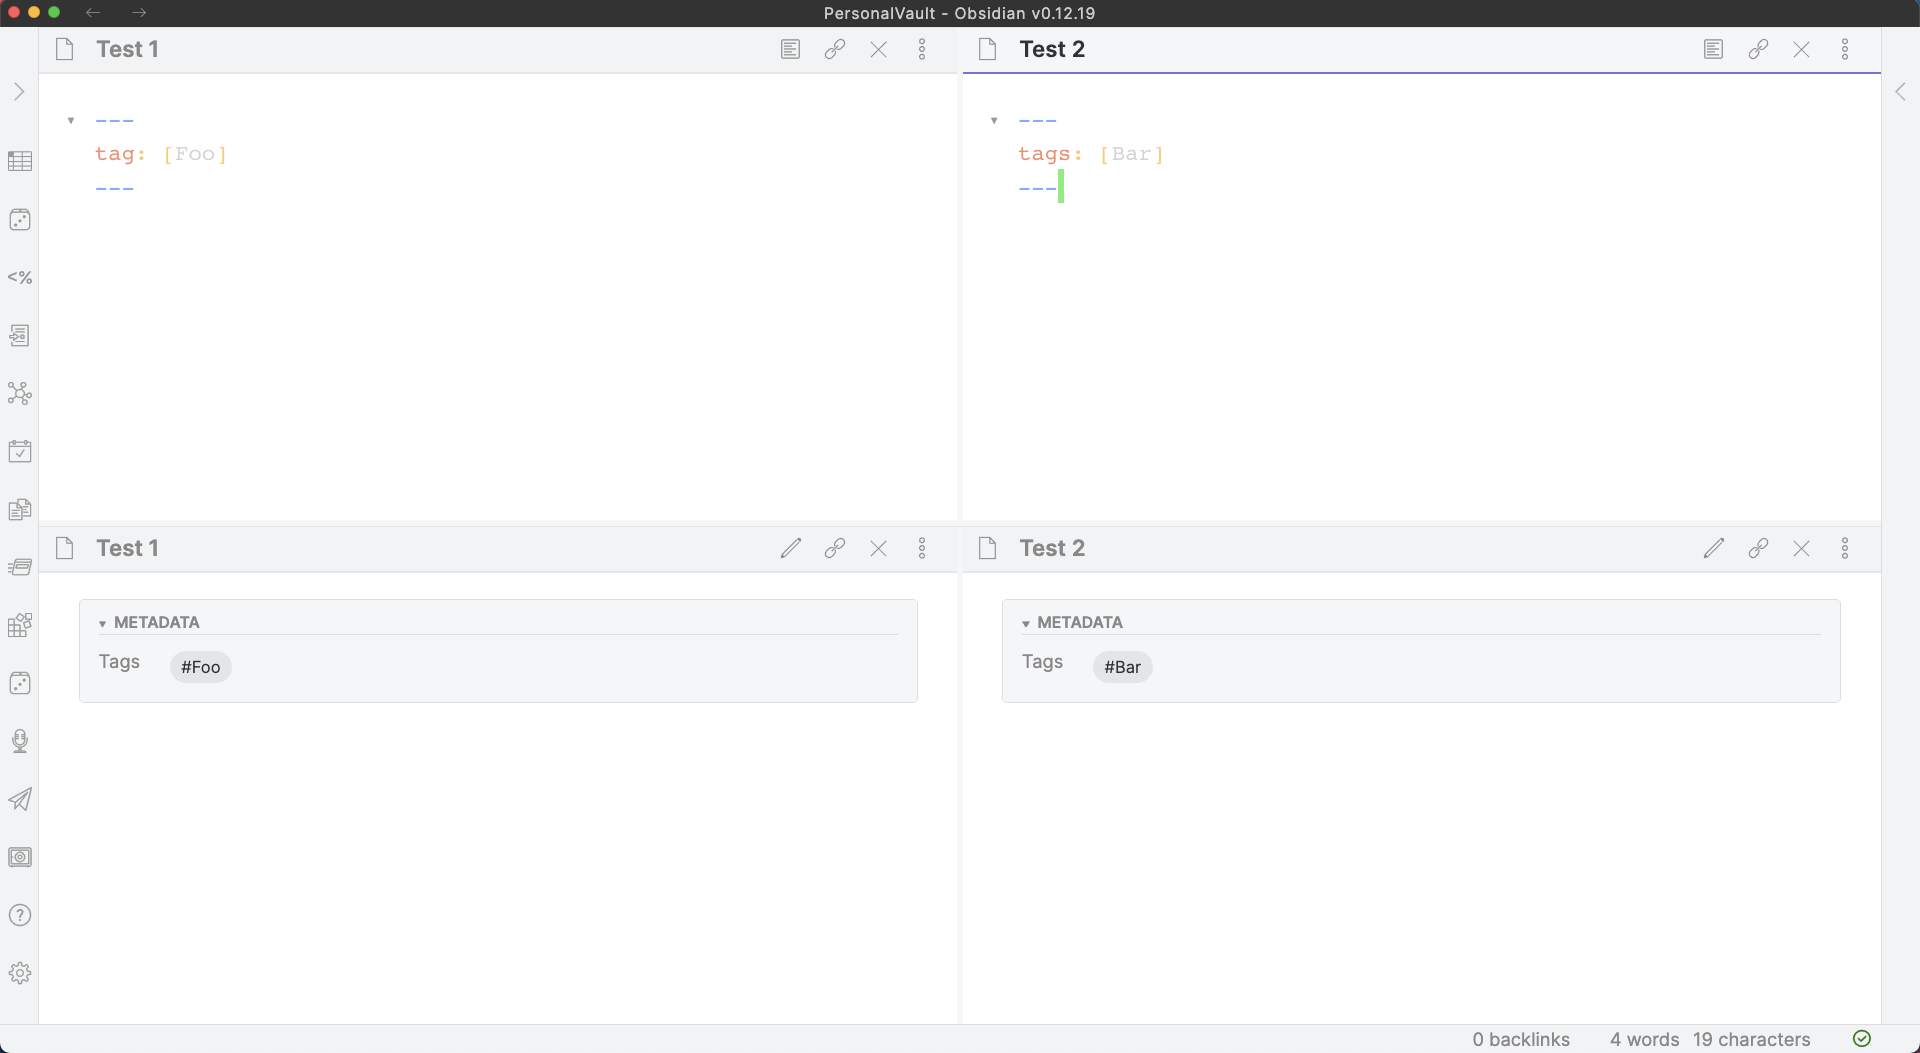1920x1053 pixels.
Task: Click the Tags label in Test 1 metadata
Action: point(119,662)
